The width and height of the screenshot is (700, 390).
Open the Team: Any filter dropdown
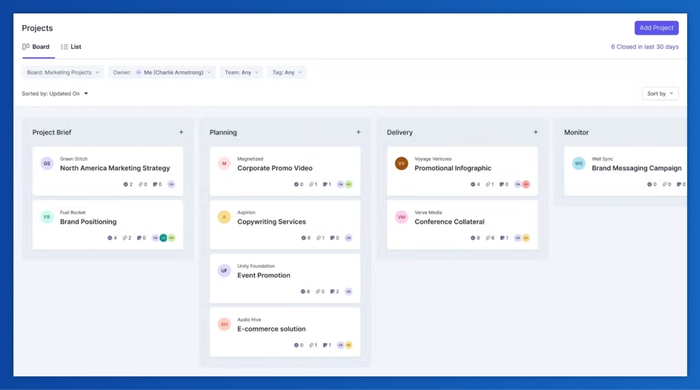(x=241, y=72)
